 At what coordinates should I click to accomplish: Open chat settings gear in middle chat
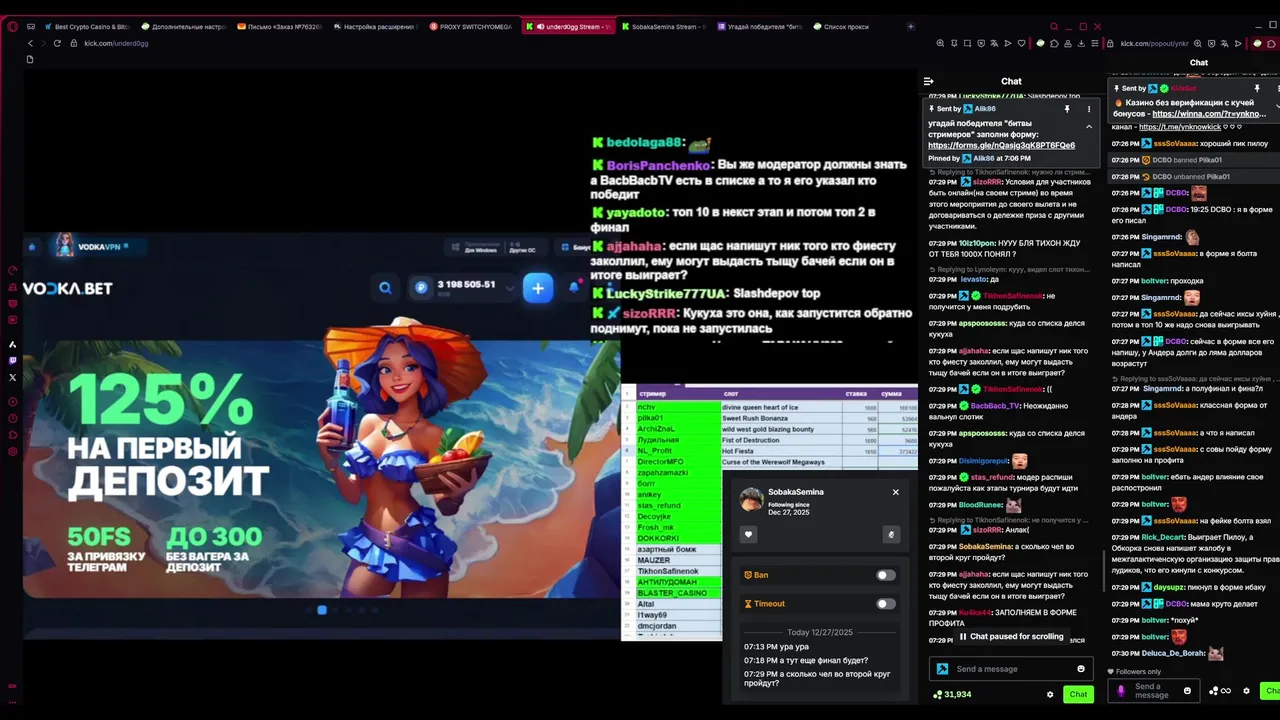[1050, 694]
